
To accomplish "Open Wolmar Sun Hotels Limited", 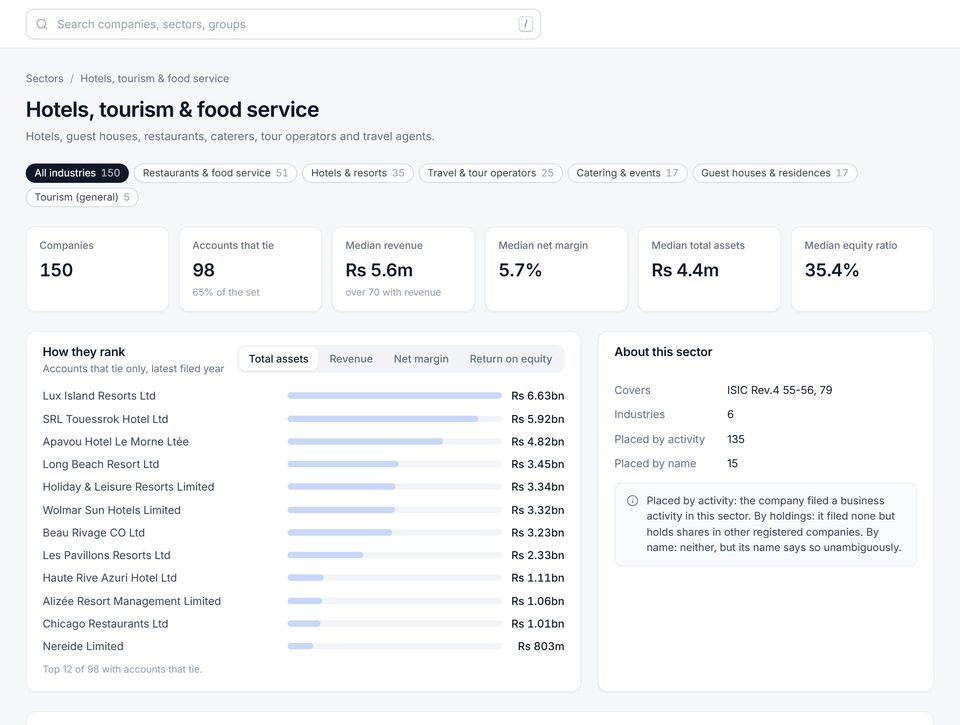I will coord(111,510).
